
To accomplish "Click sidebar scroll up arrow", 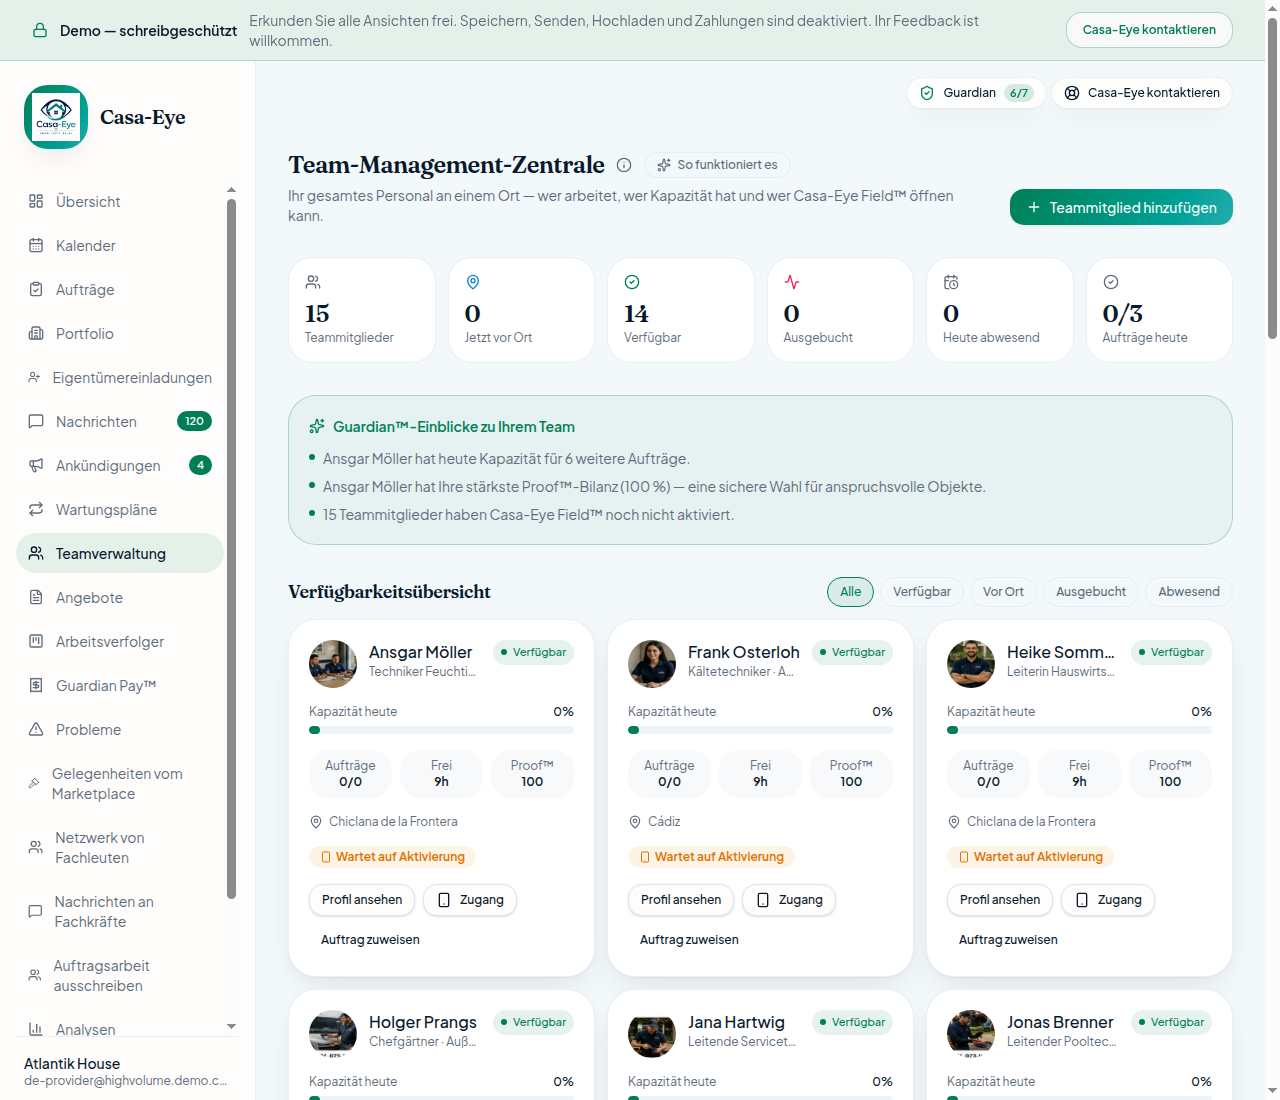I will pyautogui.click(x=231, y=190).
